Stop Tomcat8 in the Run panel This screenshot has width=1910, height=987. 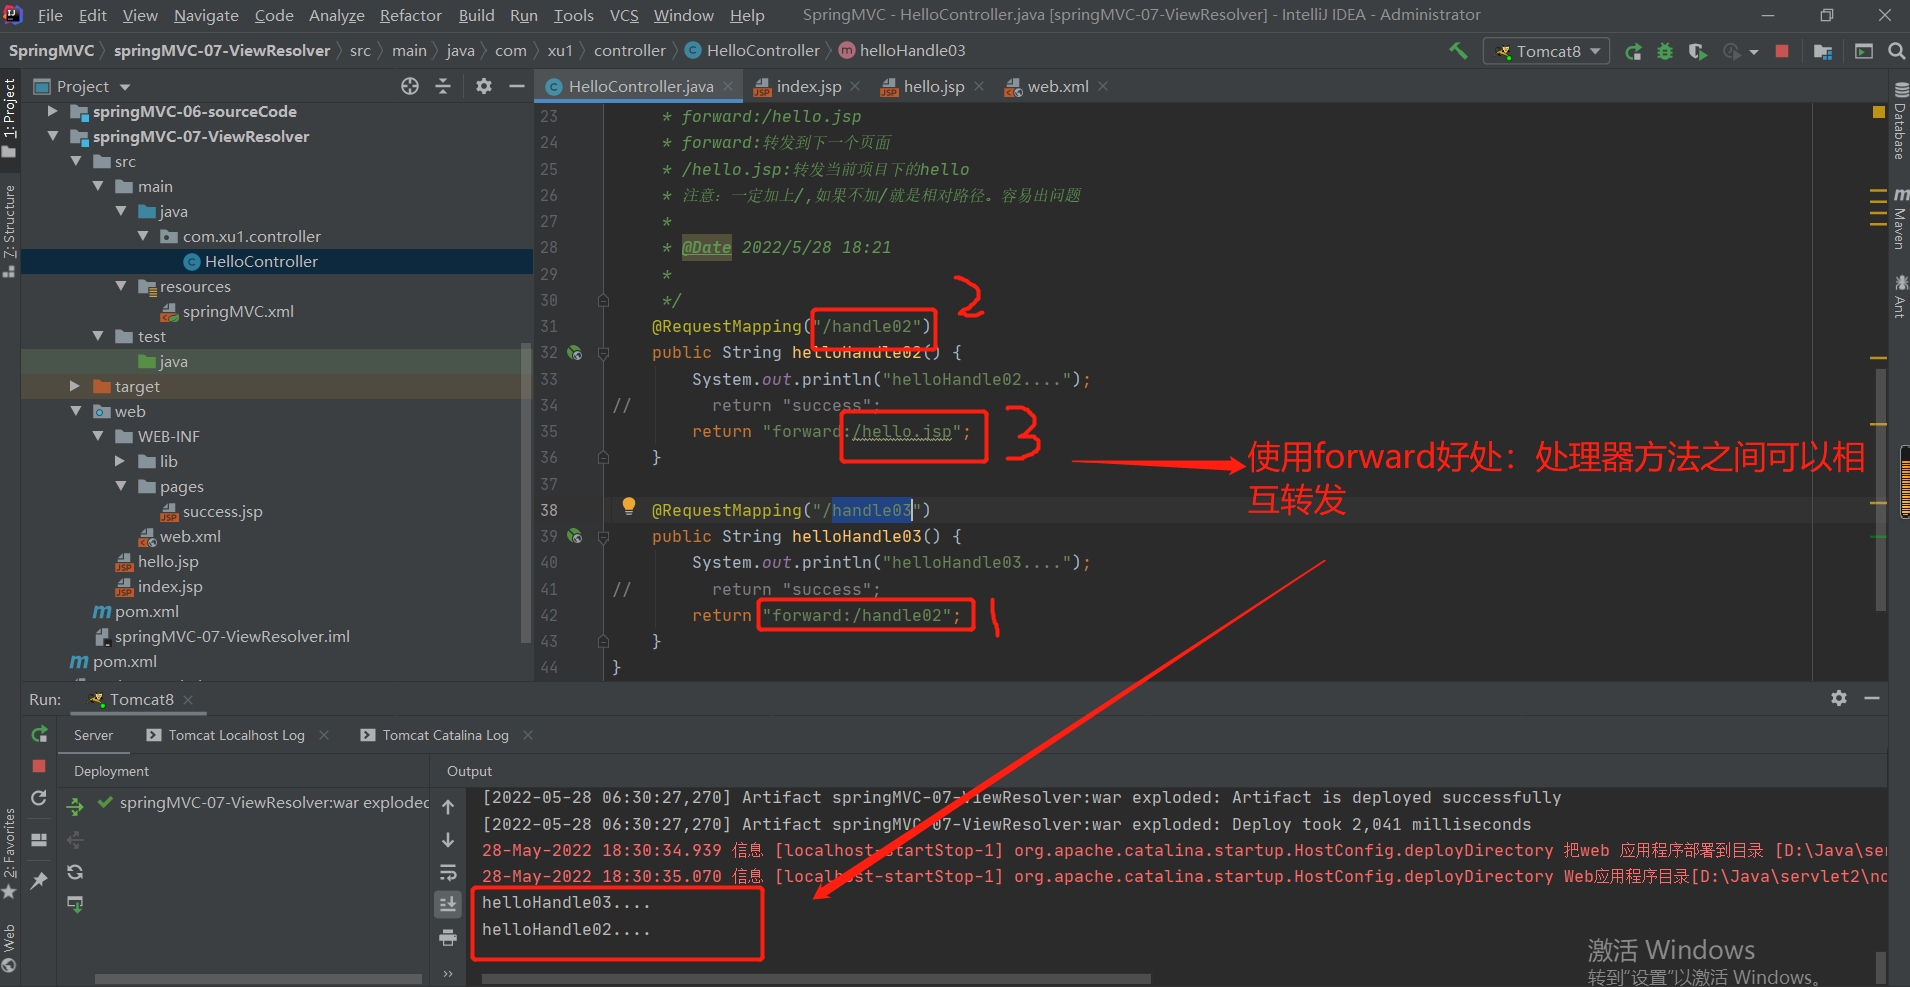[39, 766]
